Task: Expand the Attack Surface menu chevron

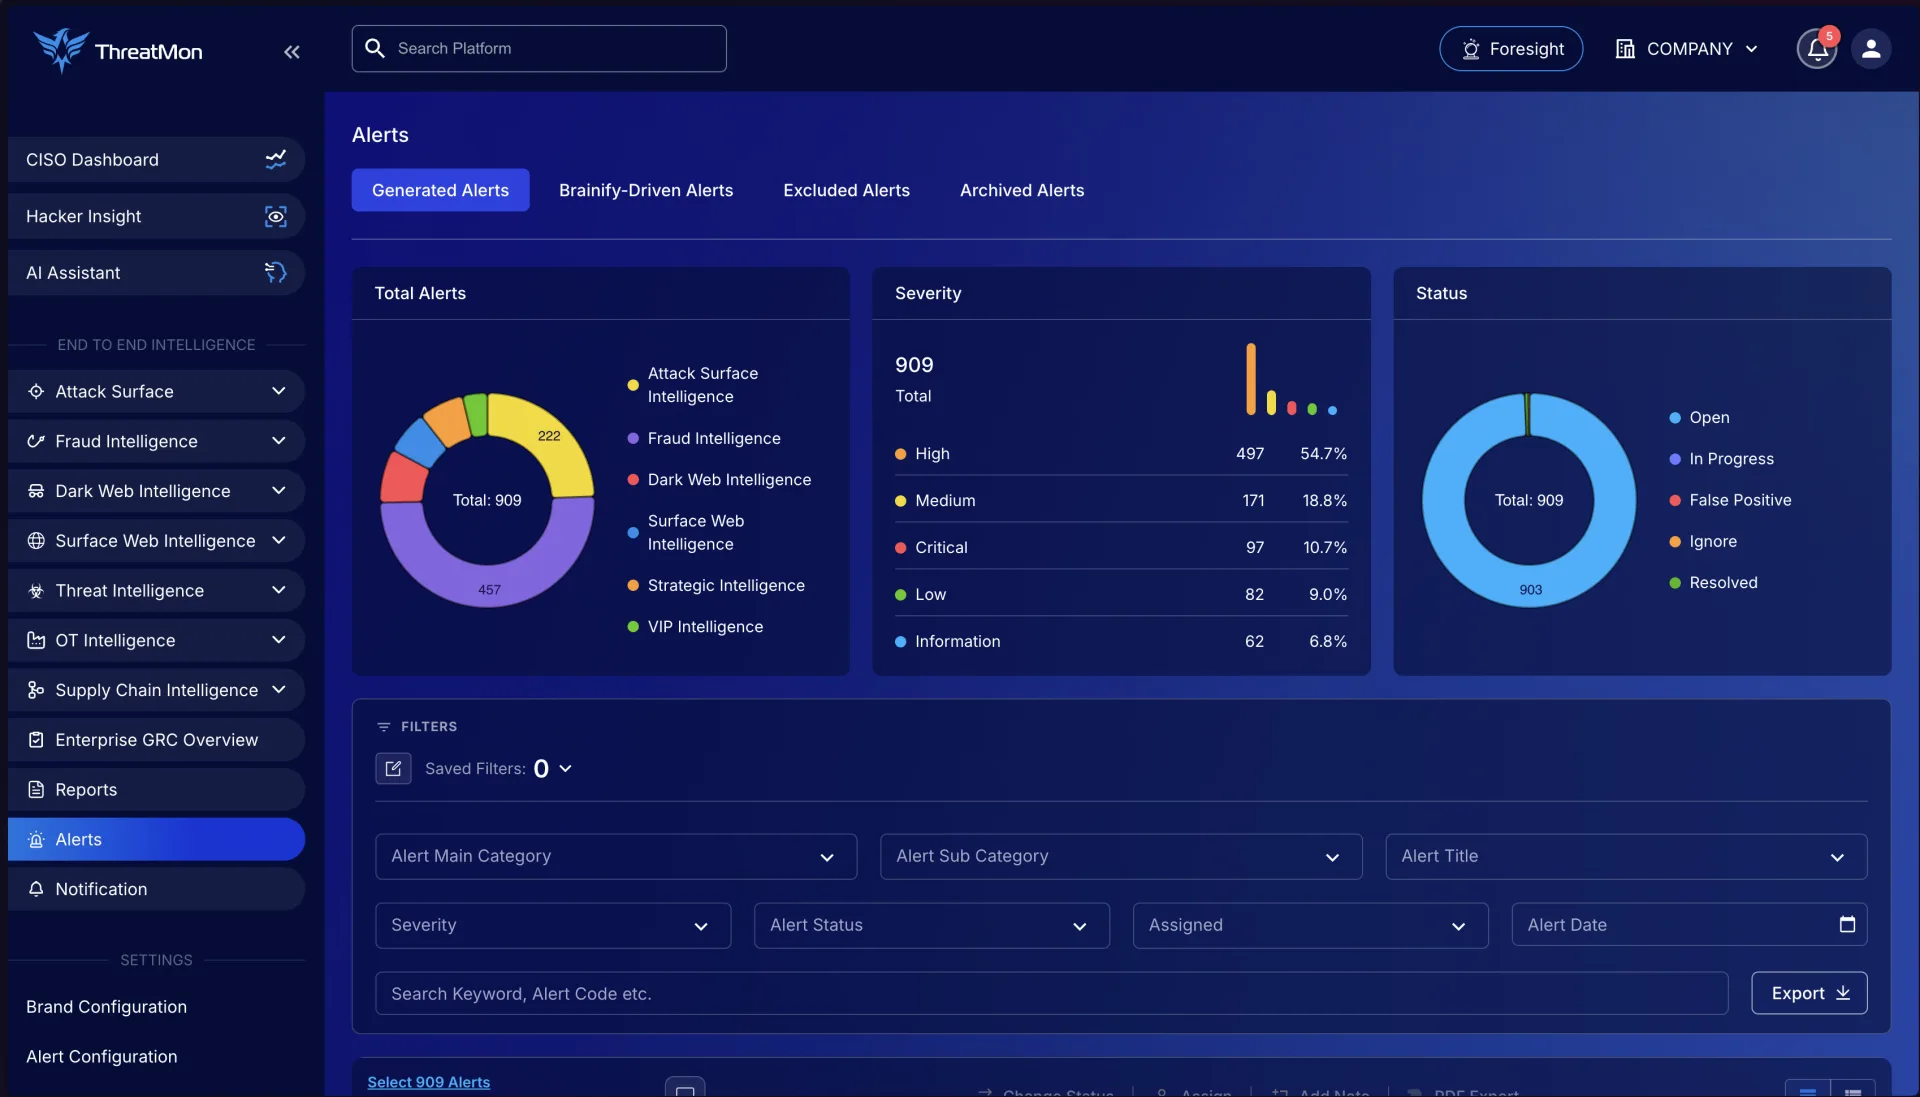Action: tap(278, 391)
